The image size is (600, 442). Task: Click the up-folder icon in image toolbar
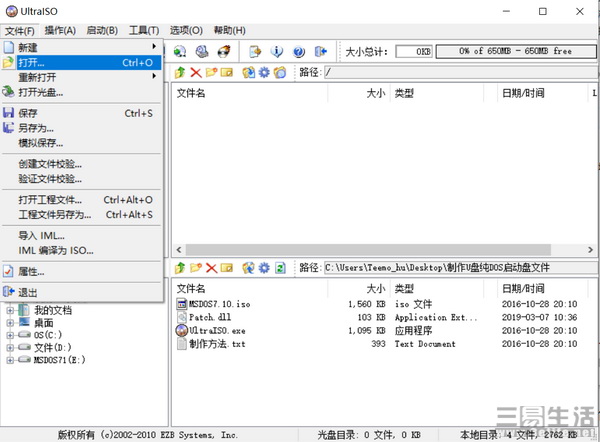click(x=180, y=72)
